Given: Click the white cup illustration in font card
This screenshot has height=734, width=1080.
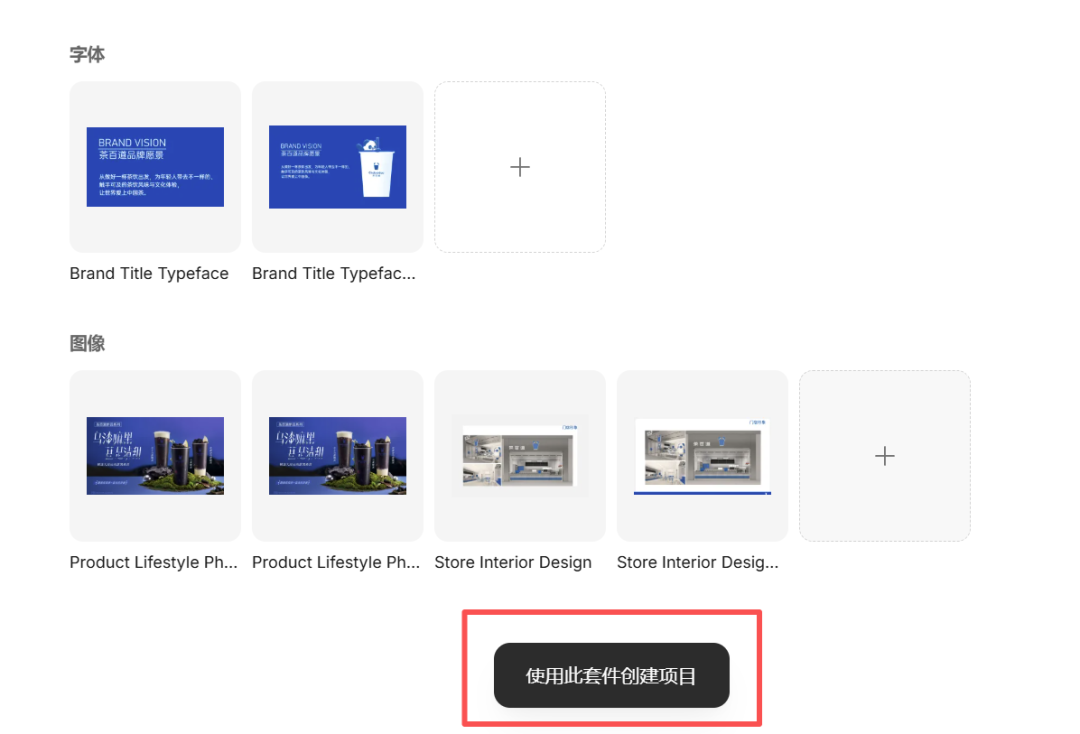Looking at the screenshot, I should point(376,170).
